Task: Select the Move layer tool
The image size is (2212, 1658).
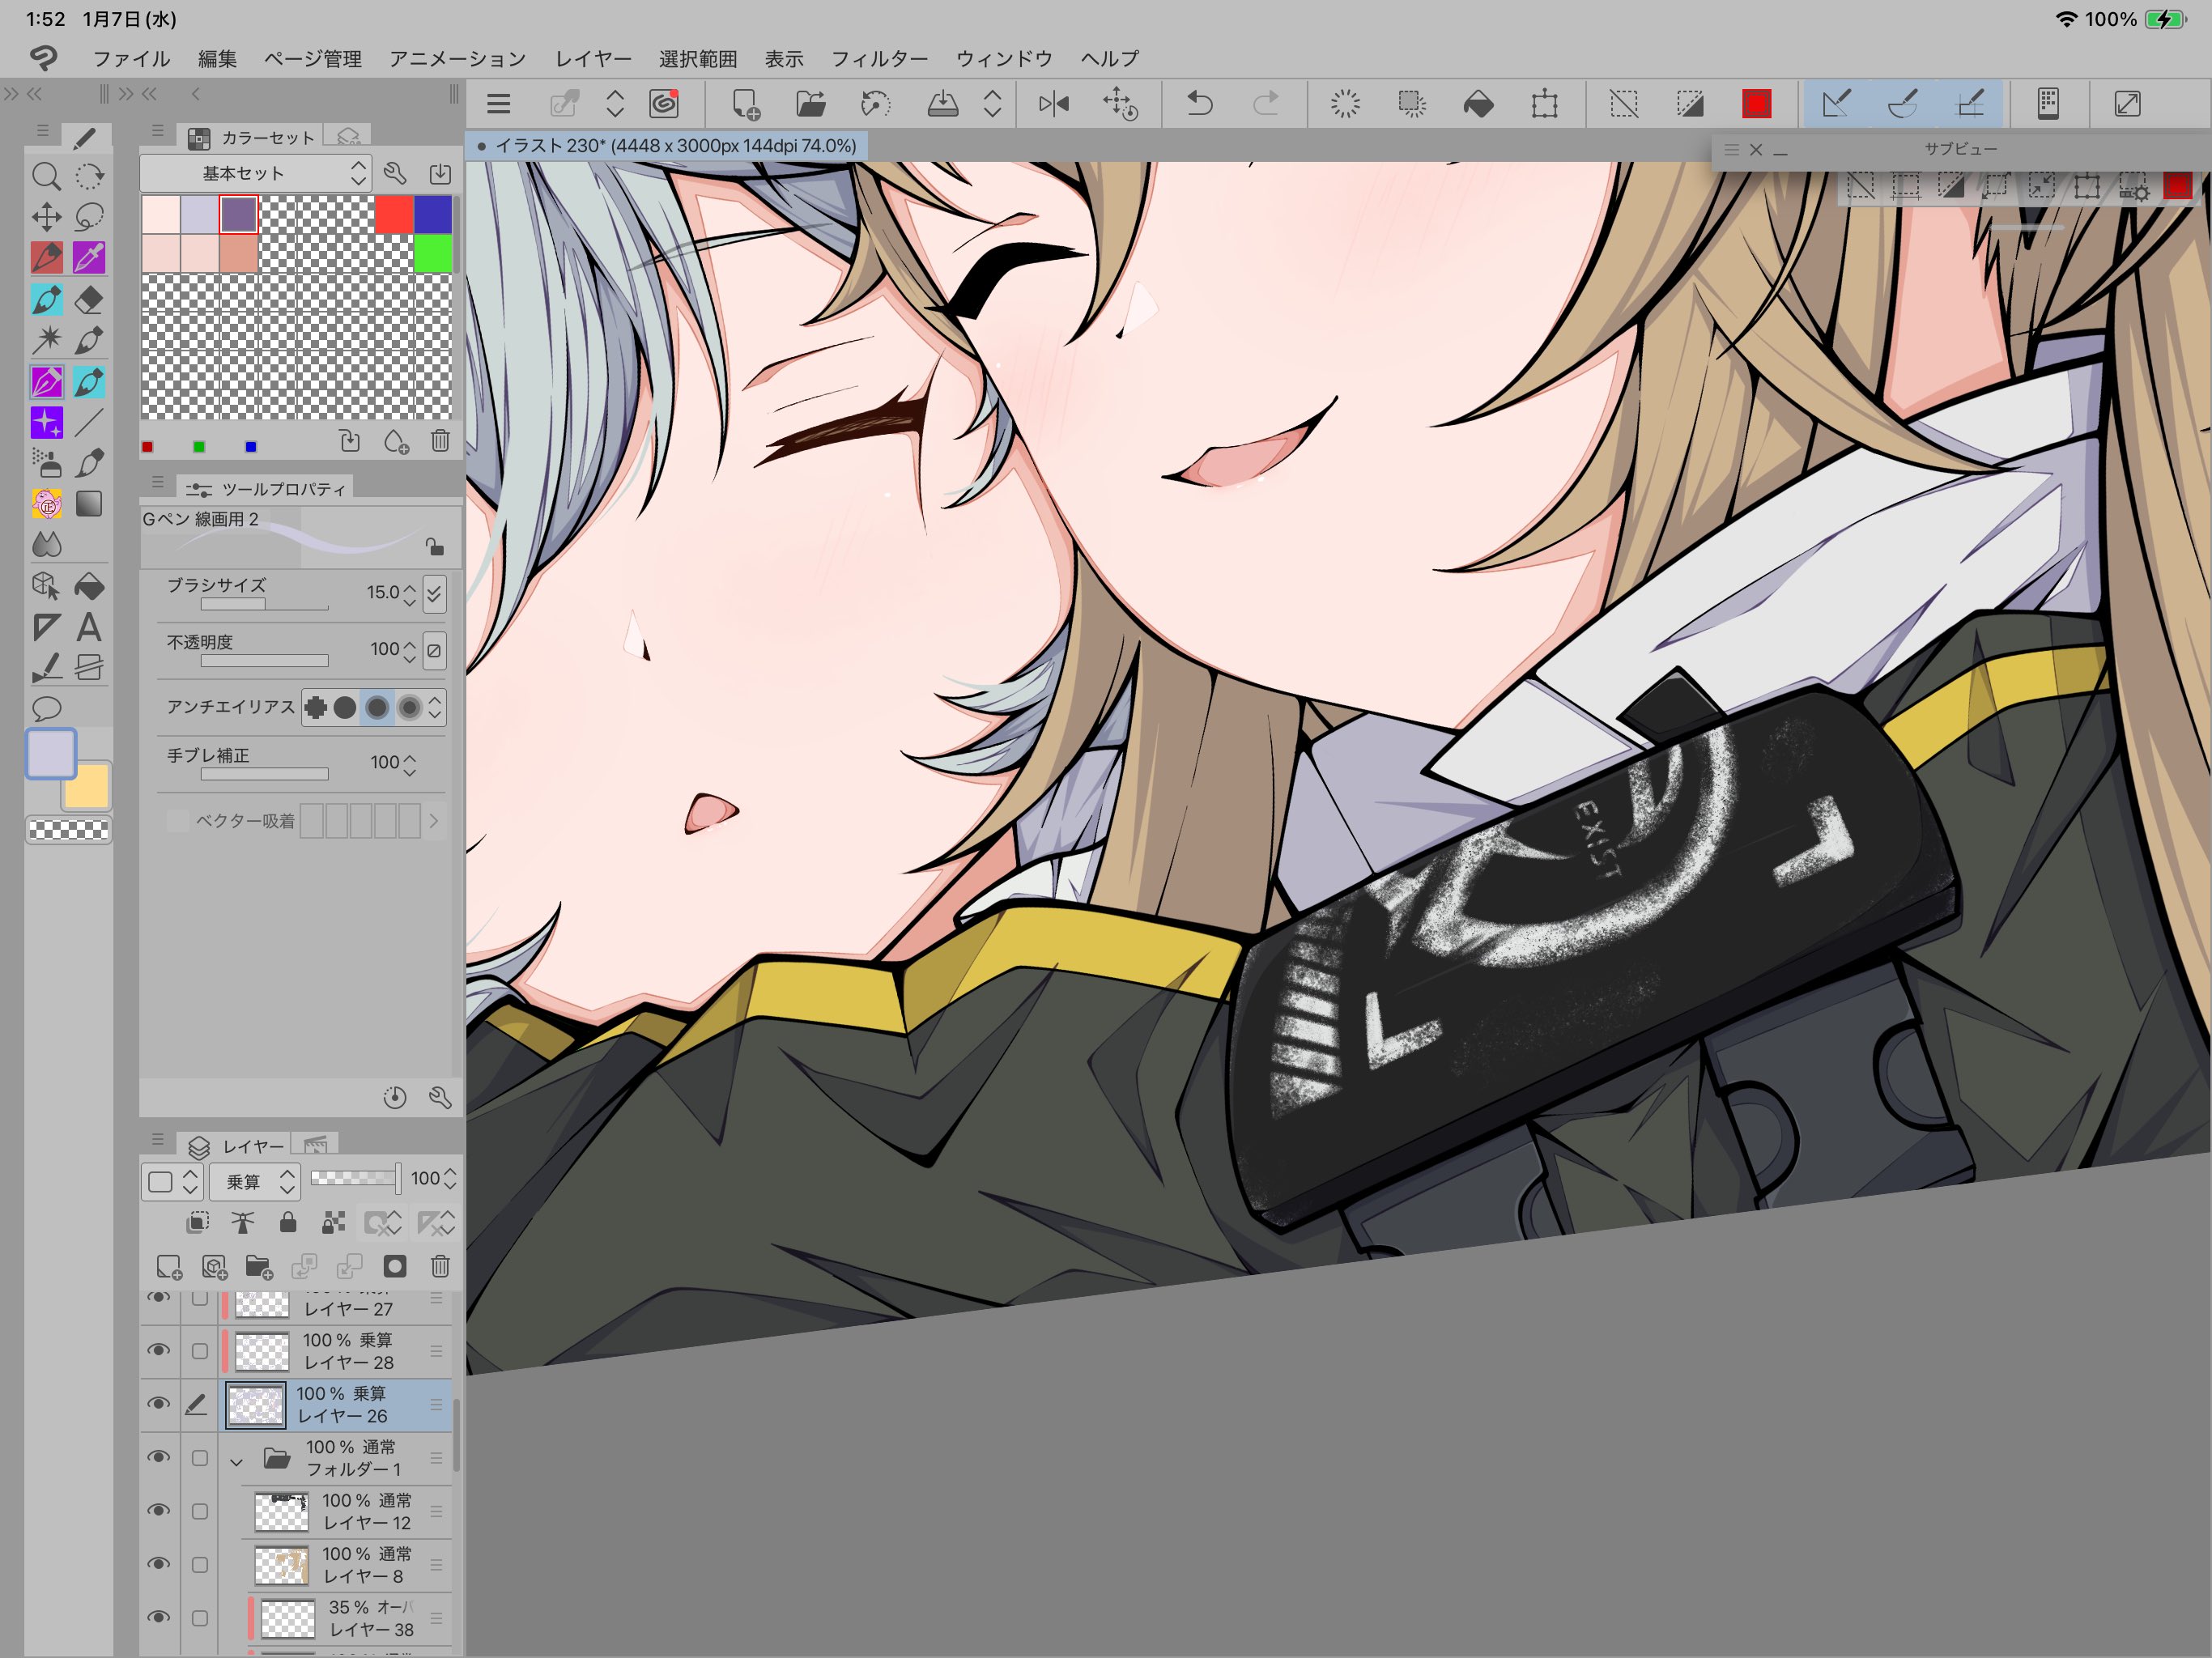Action: (46, 217)
